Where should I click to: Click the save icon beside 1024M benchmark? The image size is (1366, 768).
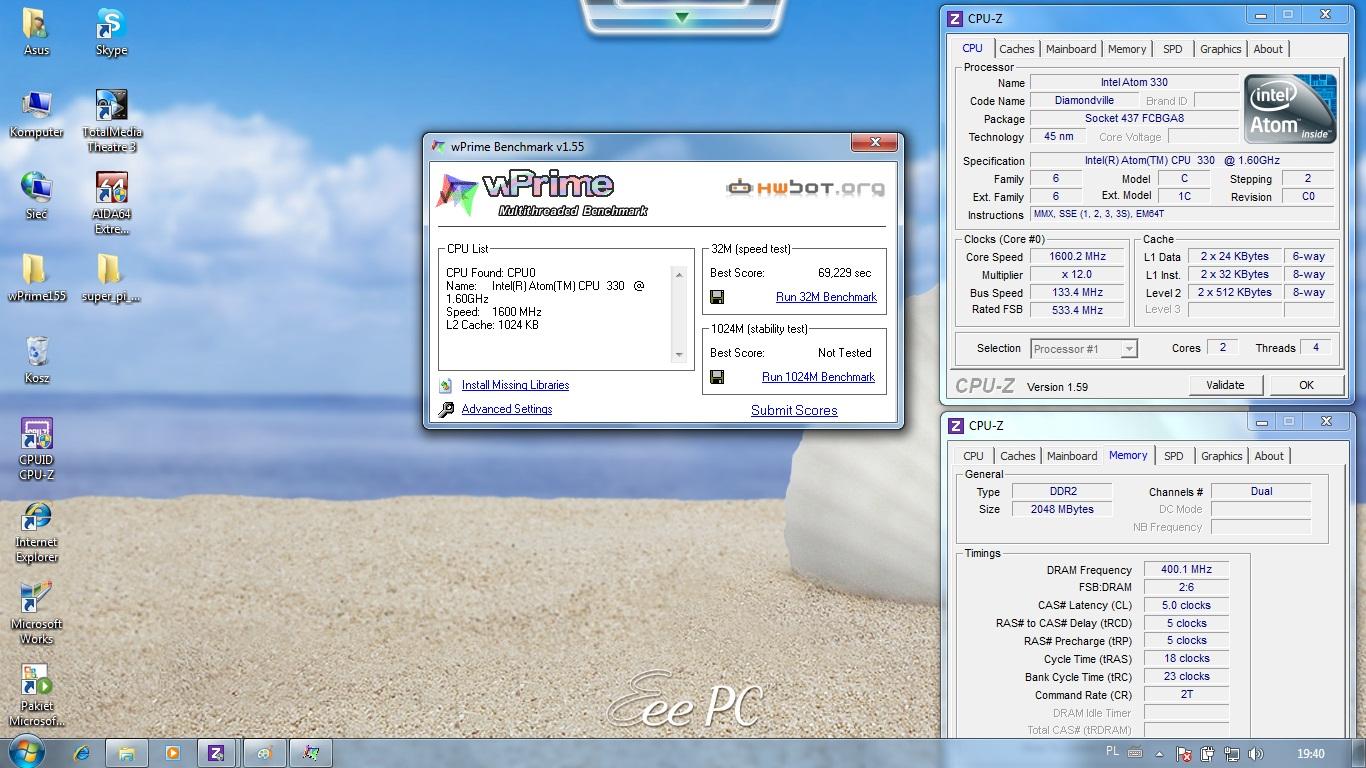pos(717,377)
